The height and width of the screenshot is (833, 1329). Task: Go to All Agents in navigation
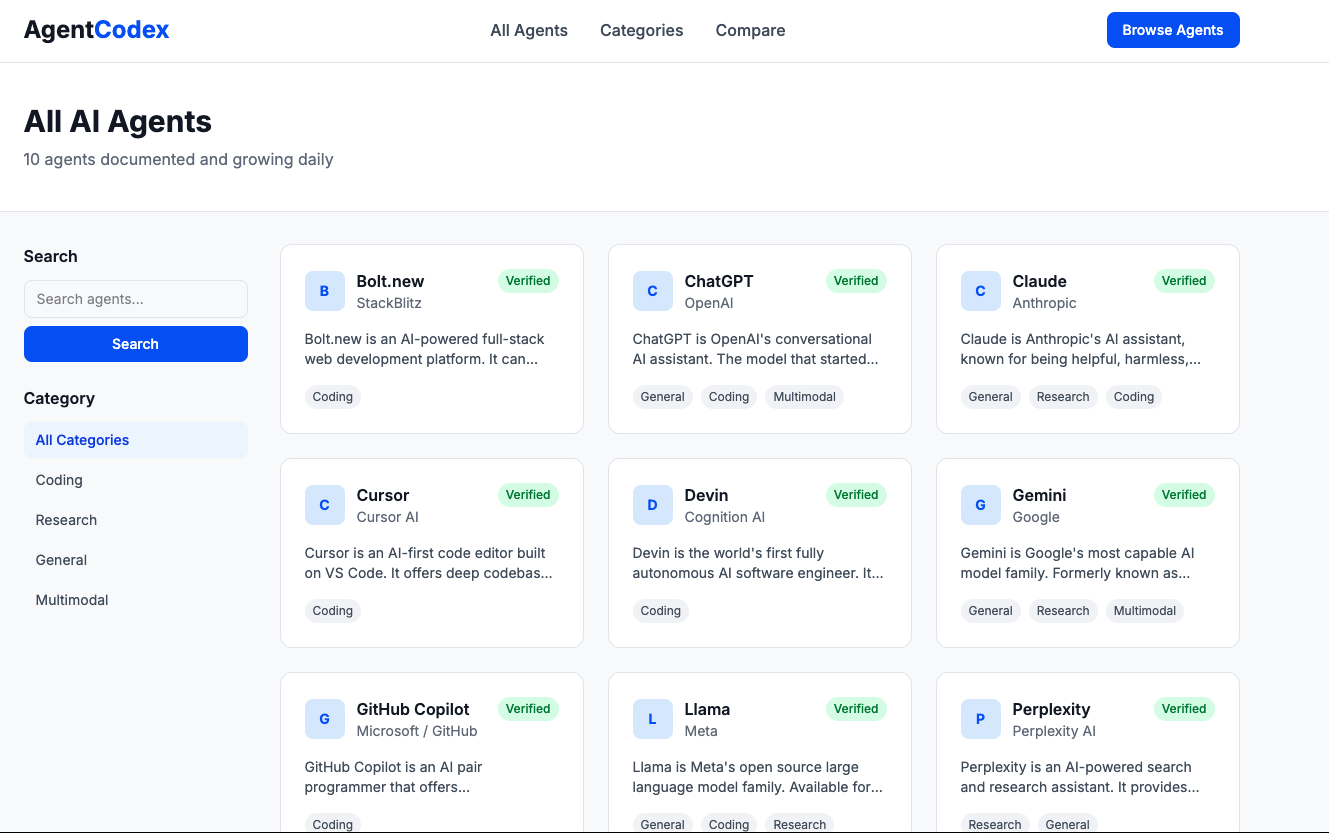(529, 30)
